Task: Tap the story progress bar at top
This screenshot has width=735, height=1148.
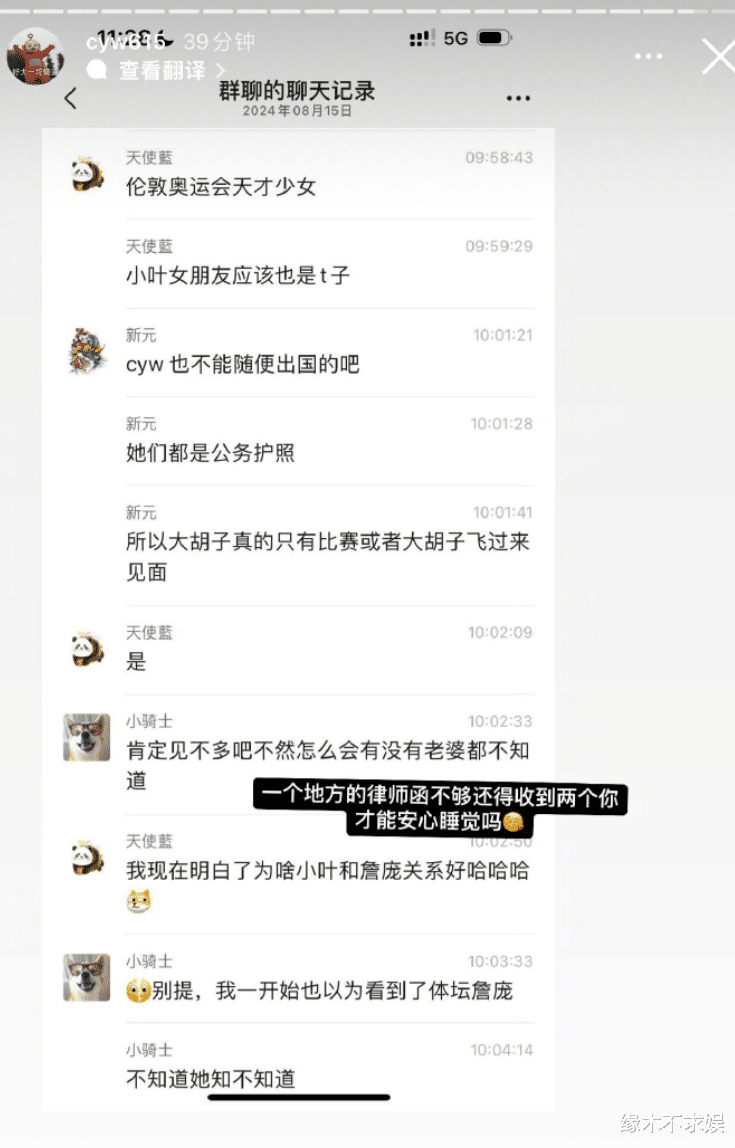Action: coord(368,12)
